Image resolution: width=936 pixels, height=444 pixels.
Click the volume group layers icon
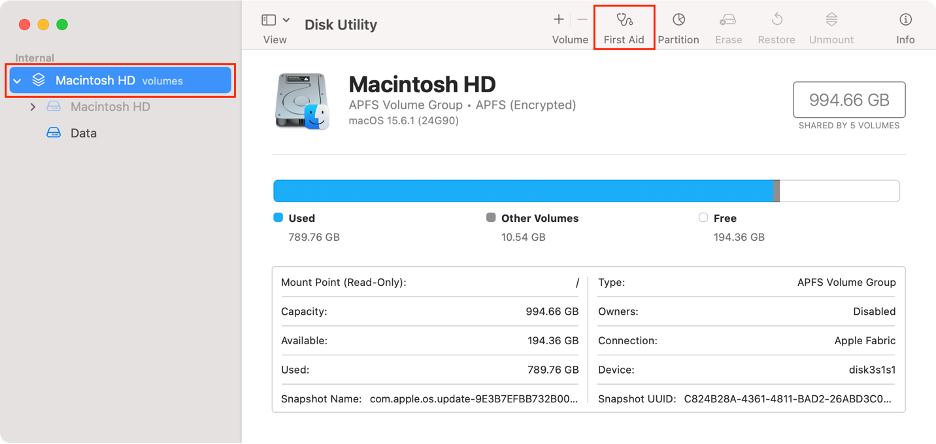click(39, 80)
